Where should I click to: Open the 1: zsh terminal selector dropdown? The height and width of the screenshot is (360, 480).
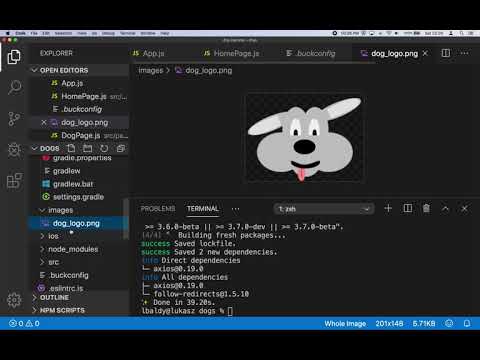(x=324, y=209)
